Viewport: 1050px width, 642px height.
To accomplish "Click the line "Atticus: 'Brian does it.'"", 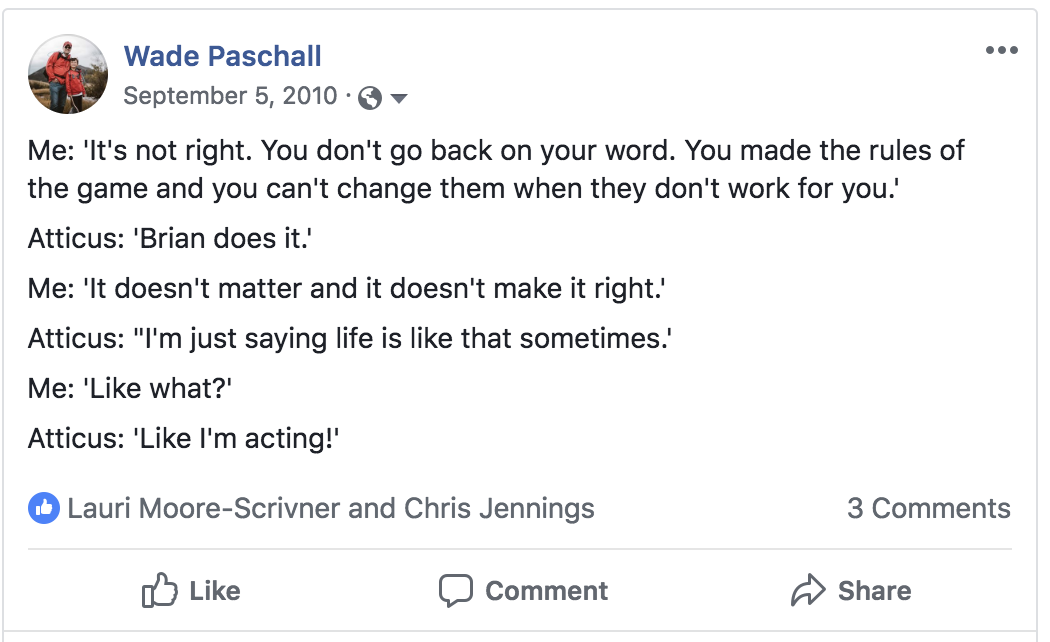I will pos(170,239).
